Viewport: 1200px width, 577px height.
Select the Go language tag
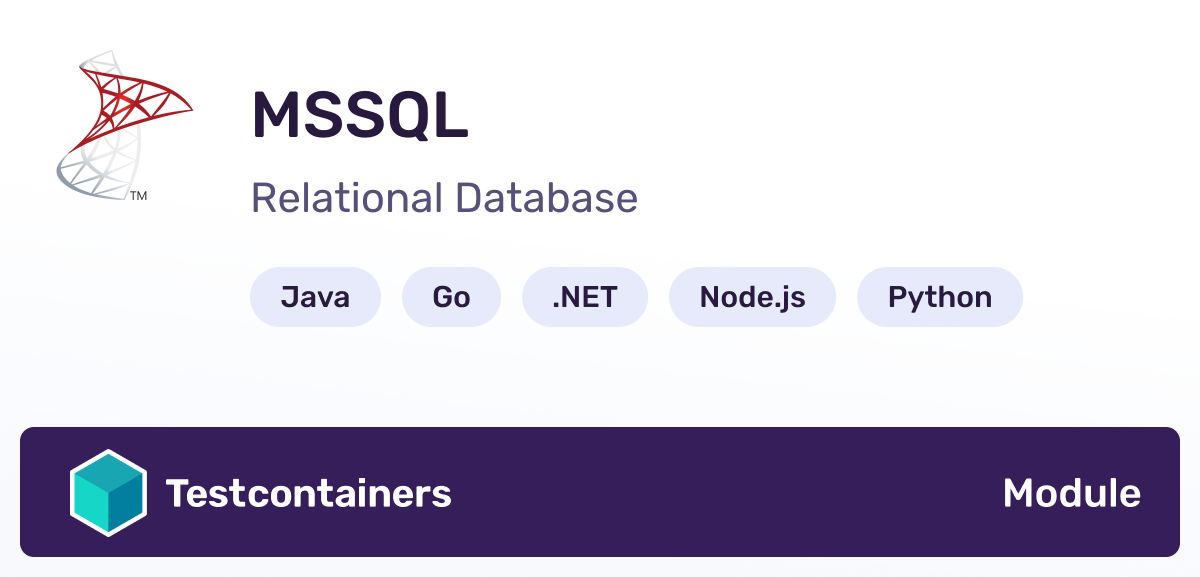451,297
